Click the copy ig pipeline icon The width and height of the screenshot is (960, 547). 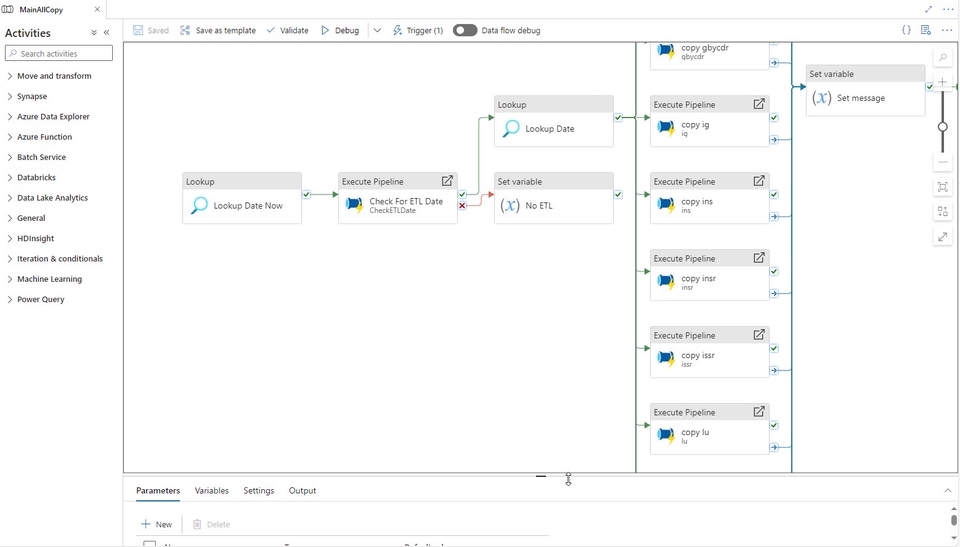[x=666, y=128]
